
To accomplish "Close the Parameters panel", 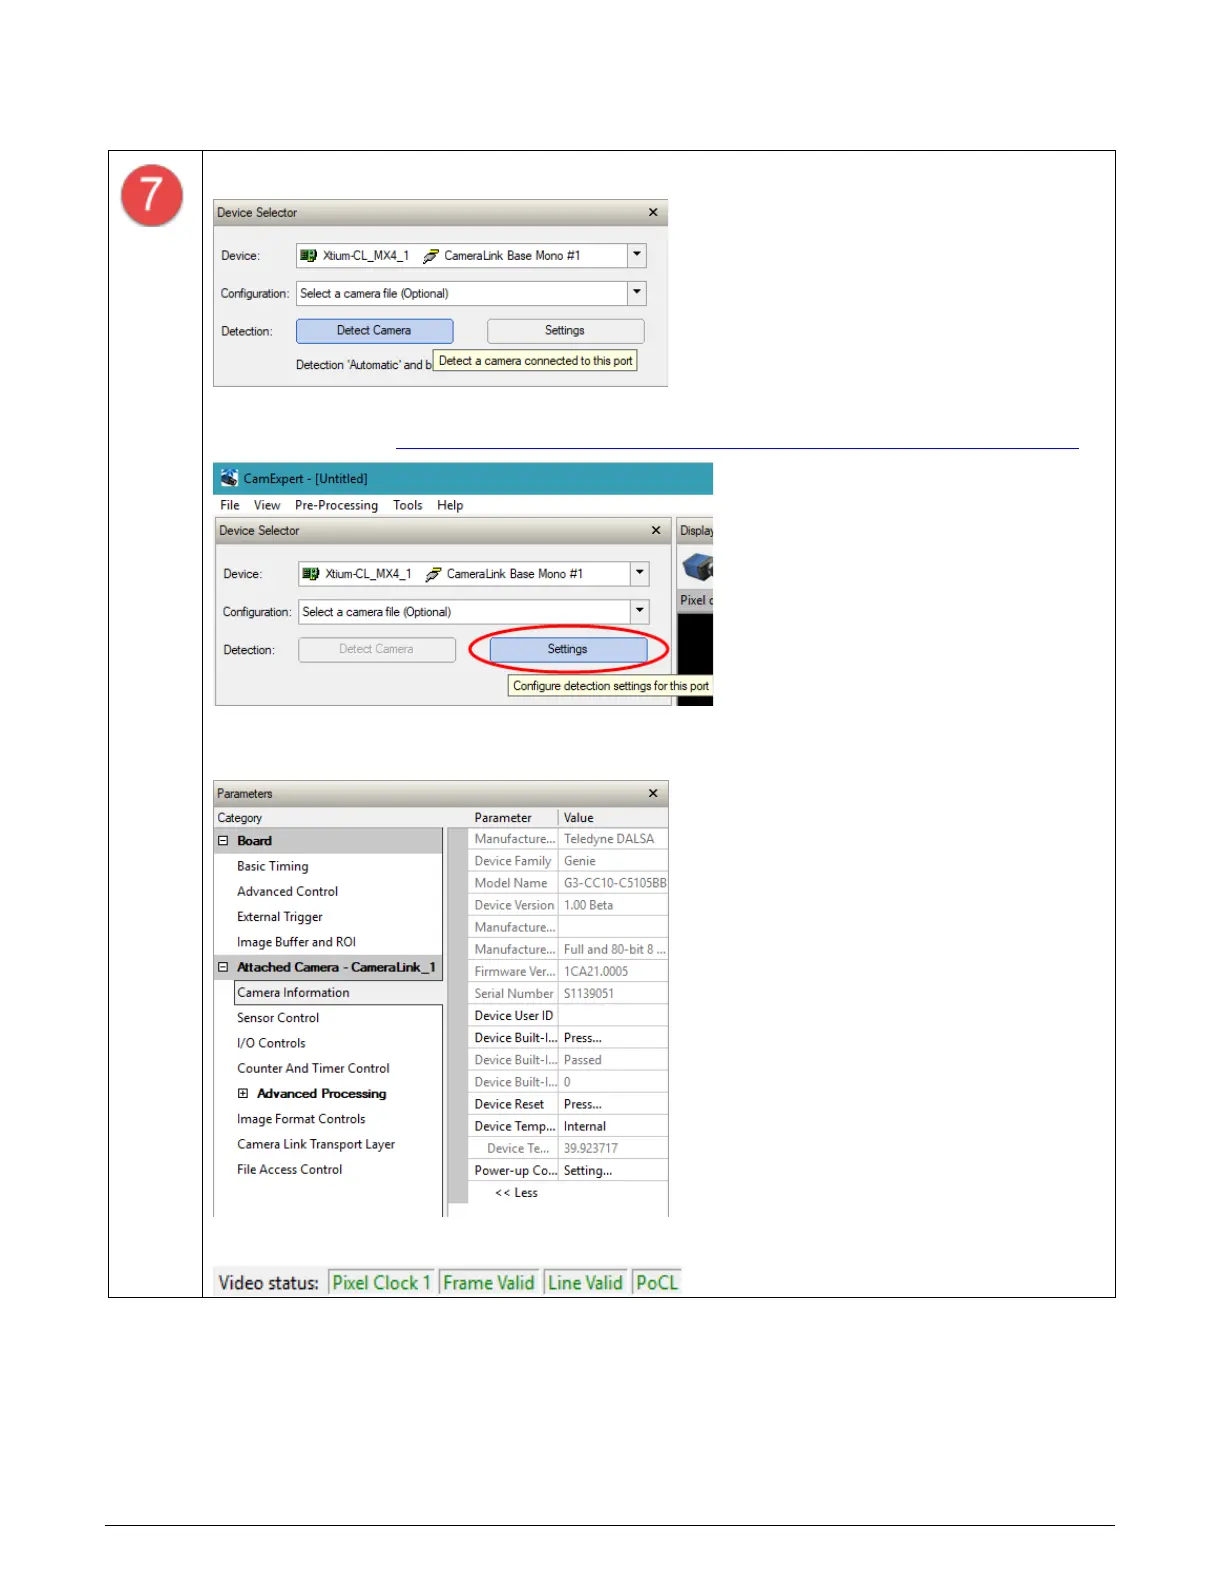I will (x=653, y=793).
